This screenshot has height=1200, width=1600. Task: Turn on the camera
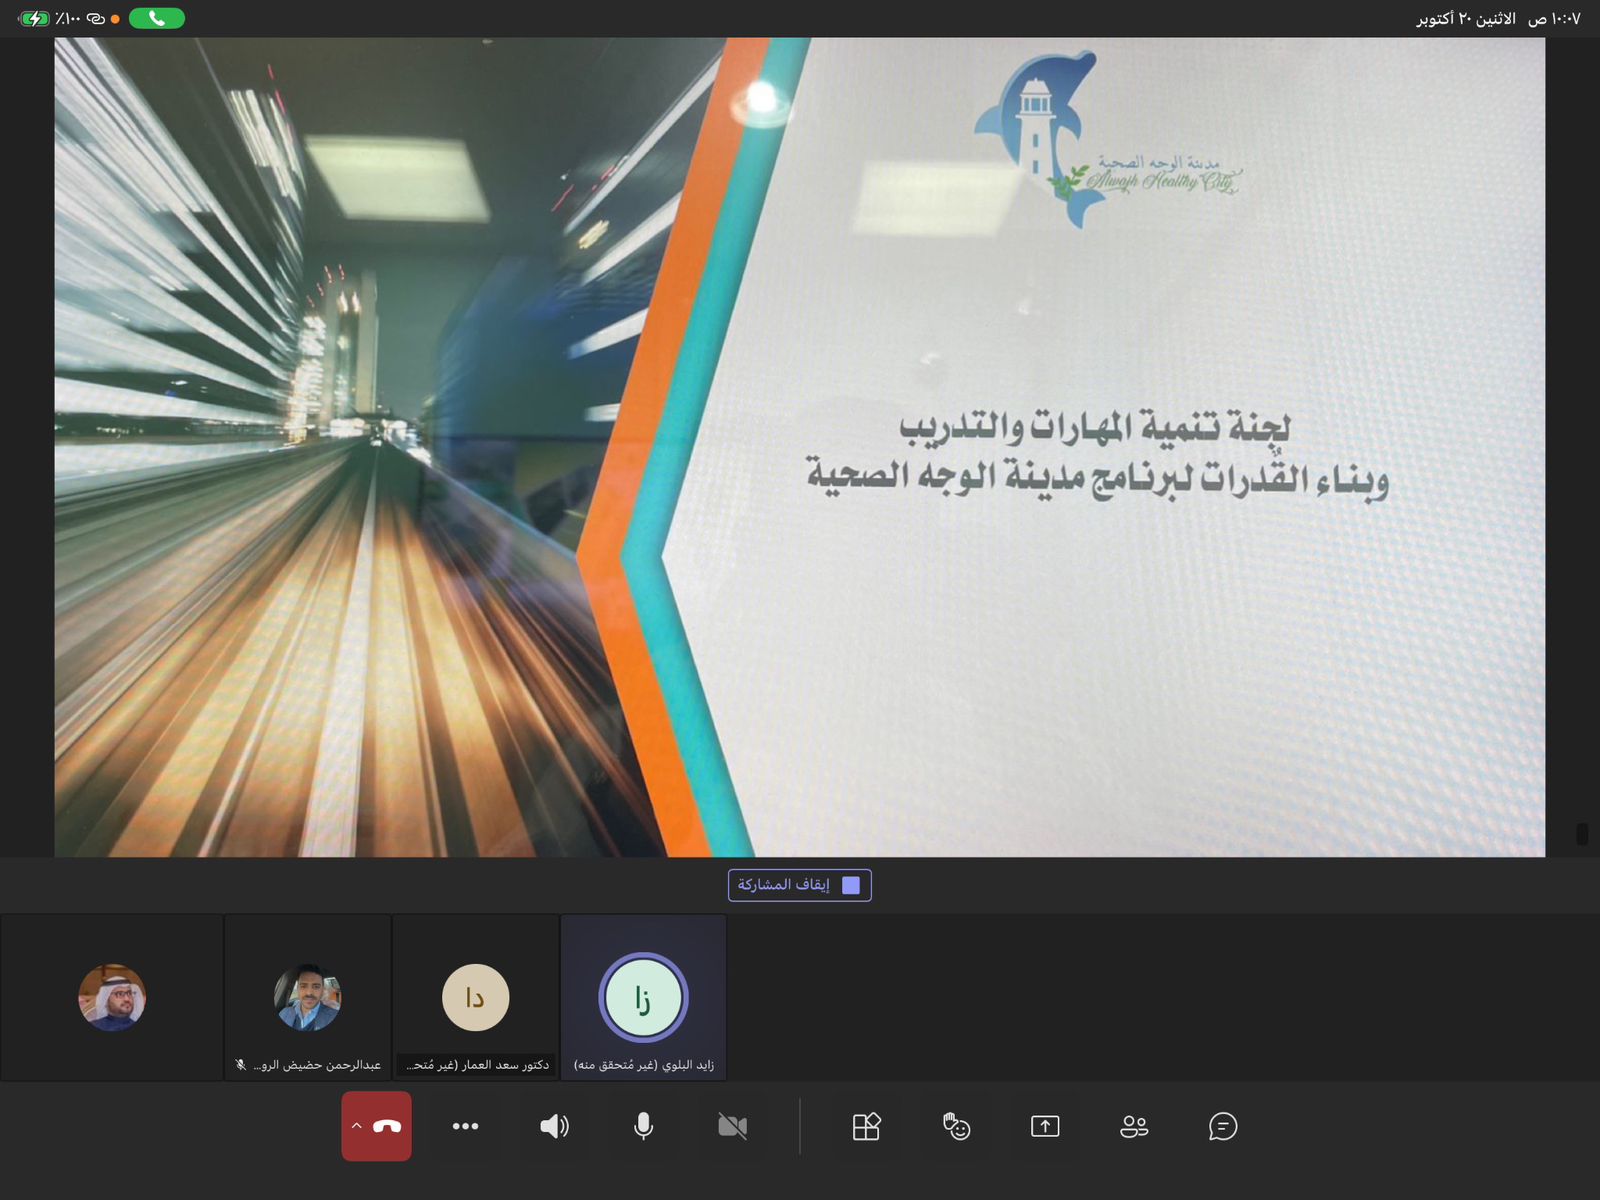(733, 1126)
